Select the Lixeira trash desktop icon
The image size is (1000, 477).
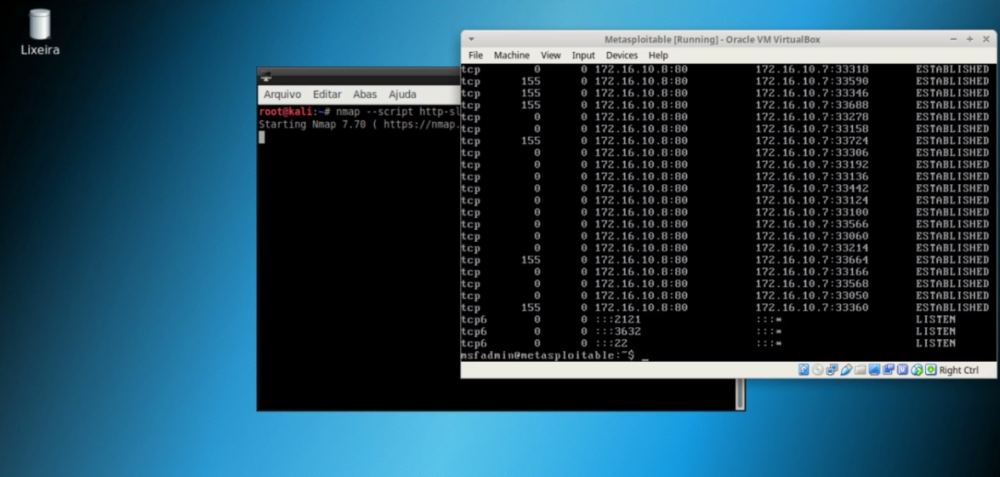(40, 31)
